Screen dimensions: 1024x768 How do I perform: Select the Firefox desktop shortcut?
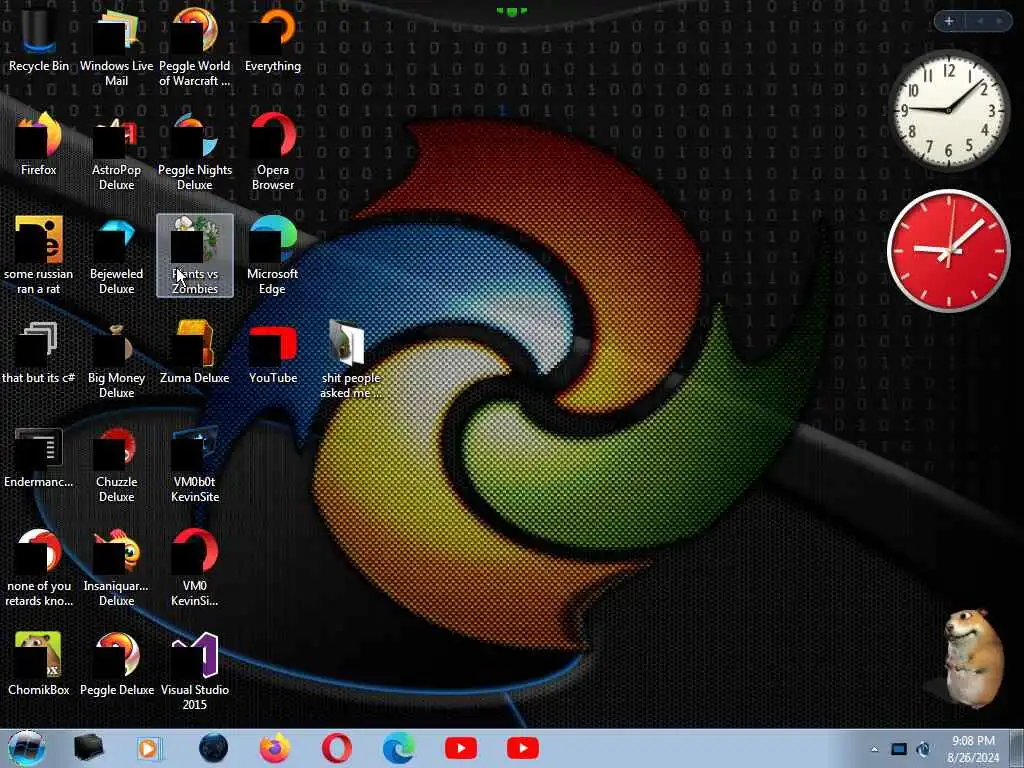39,144
